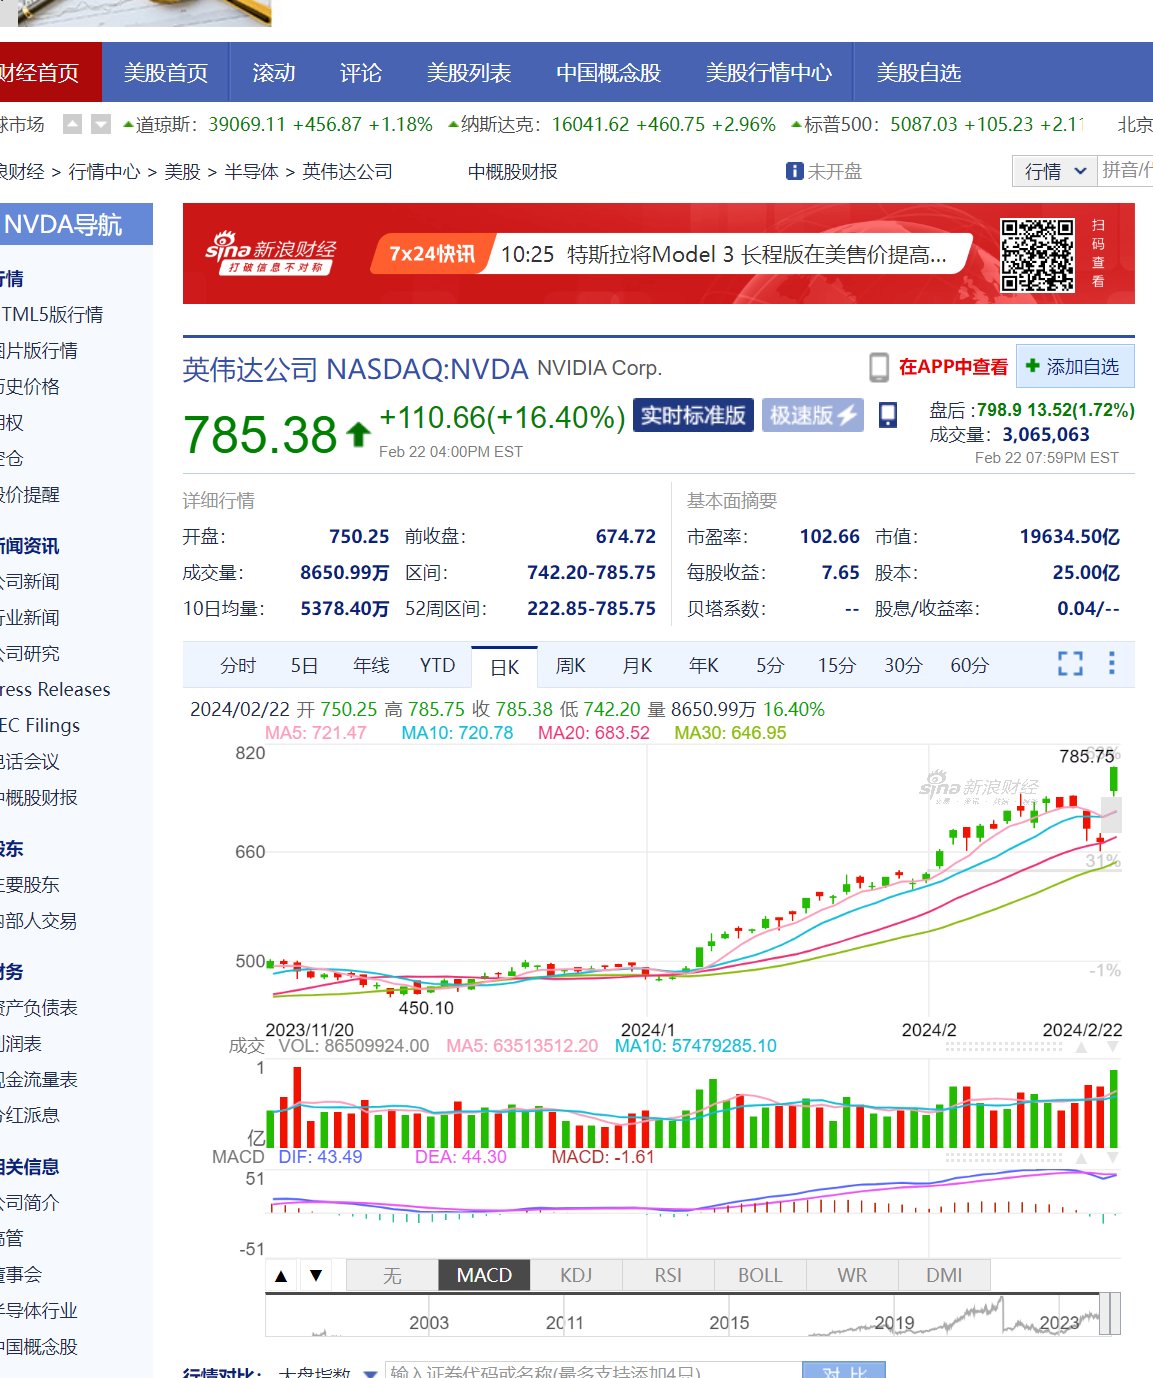Switch chart to YTD tab
The width and height of the screenshot is (1153, 1378).
437,665
